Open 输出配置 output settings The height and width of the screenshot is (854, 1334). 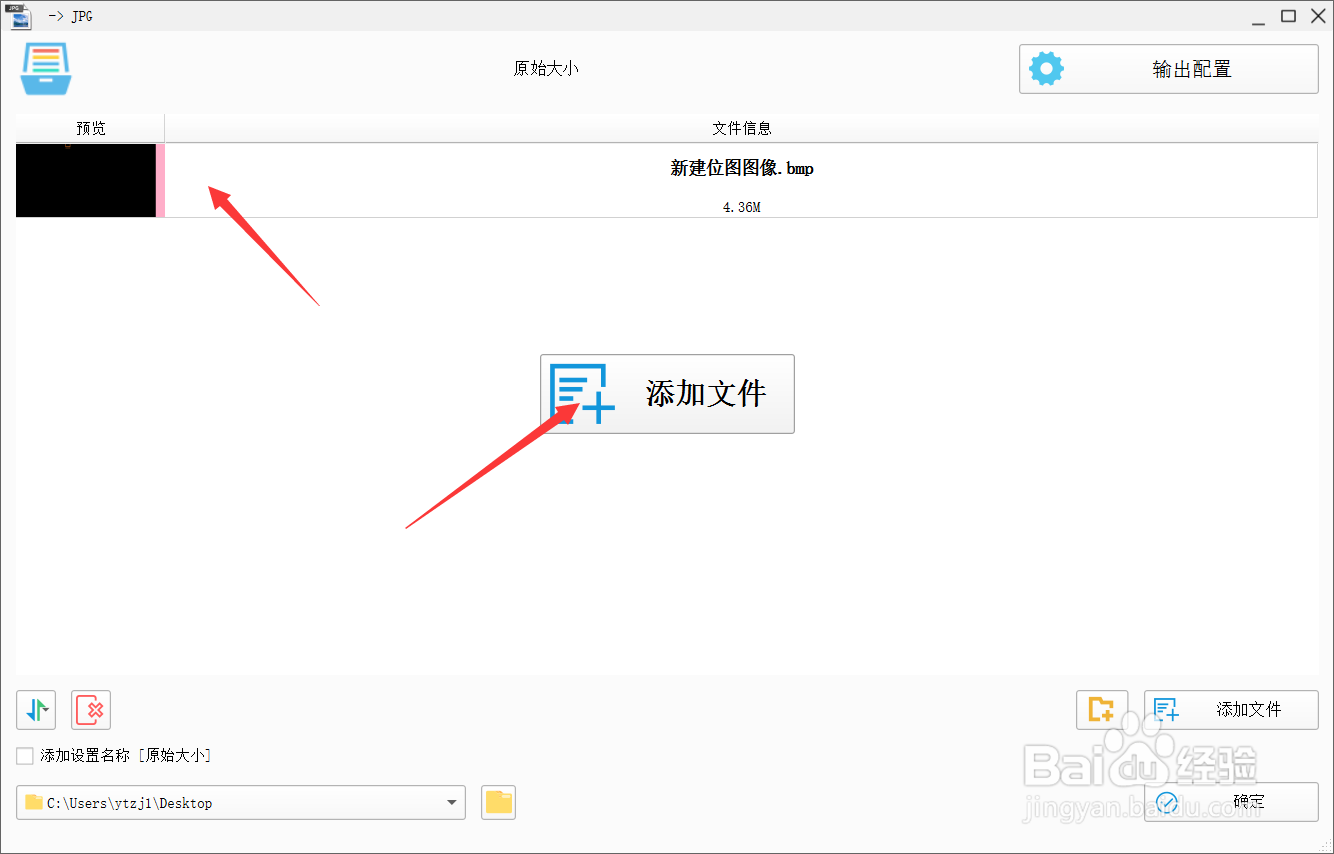point(1169,69)
